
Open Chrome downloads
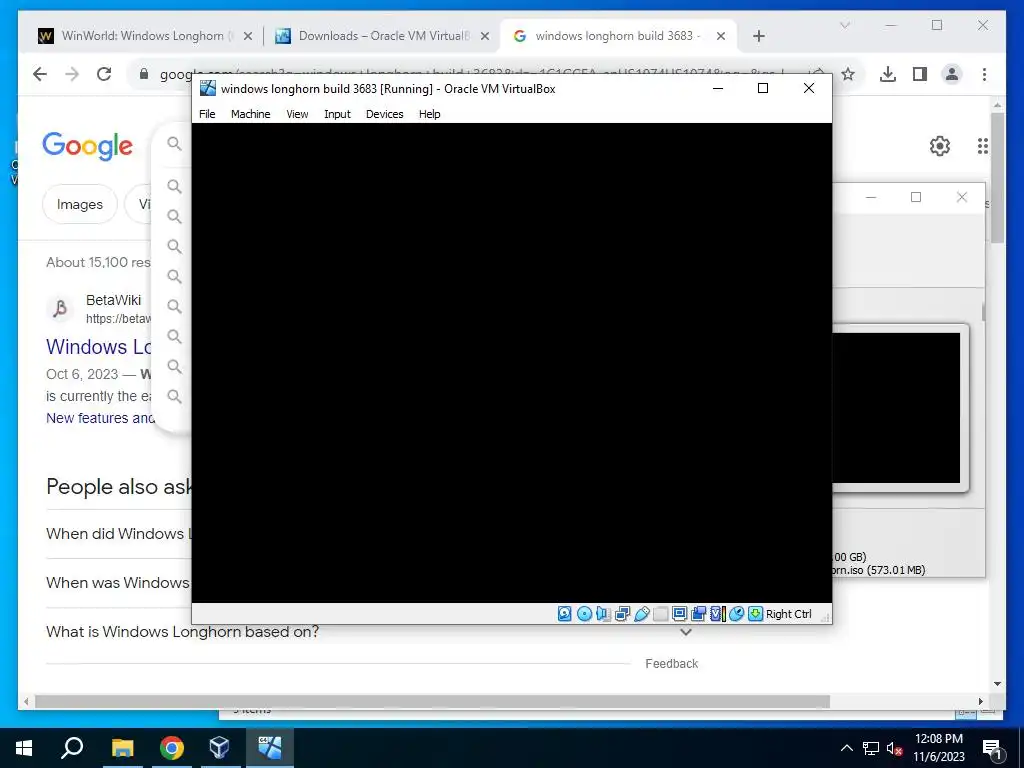(888, 74)
